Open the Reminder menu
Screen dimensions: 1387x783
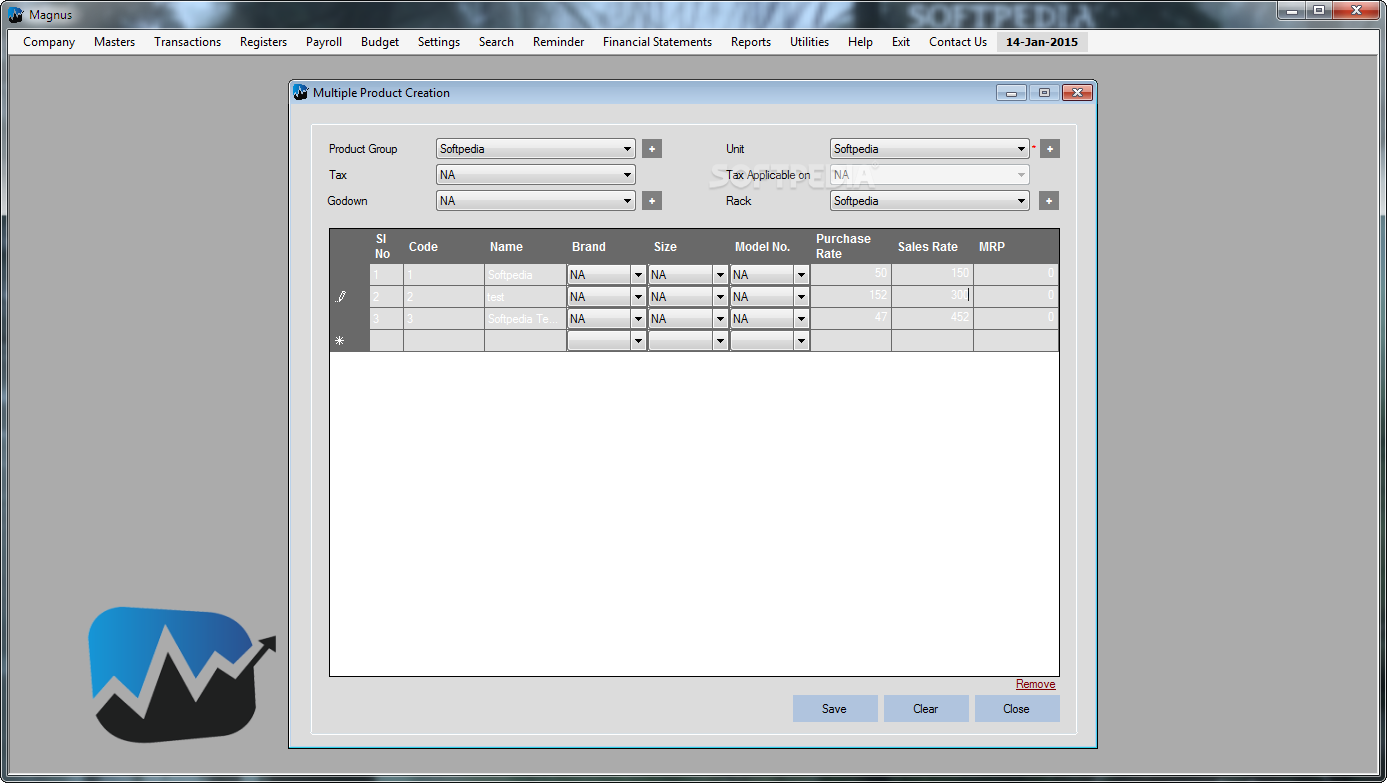[559, 42]
